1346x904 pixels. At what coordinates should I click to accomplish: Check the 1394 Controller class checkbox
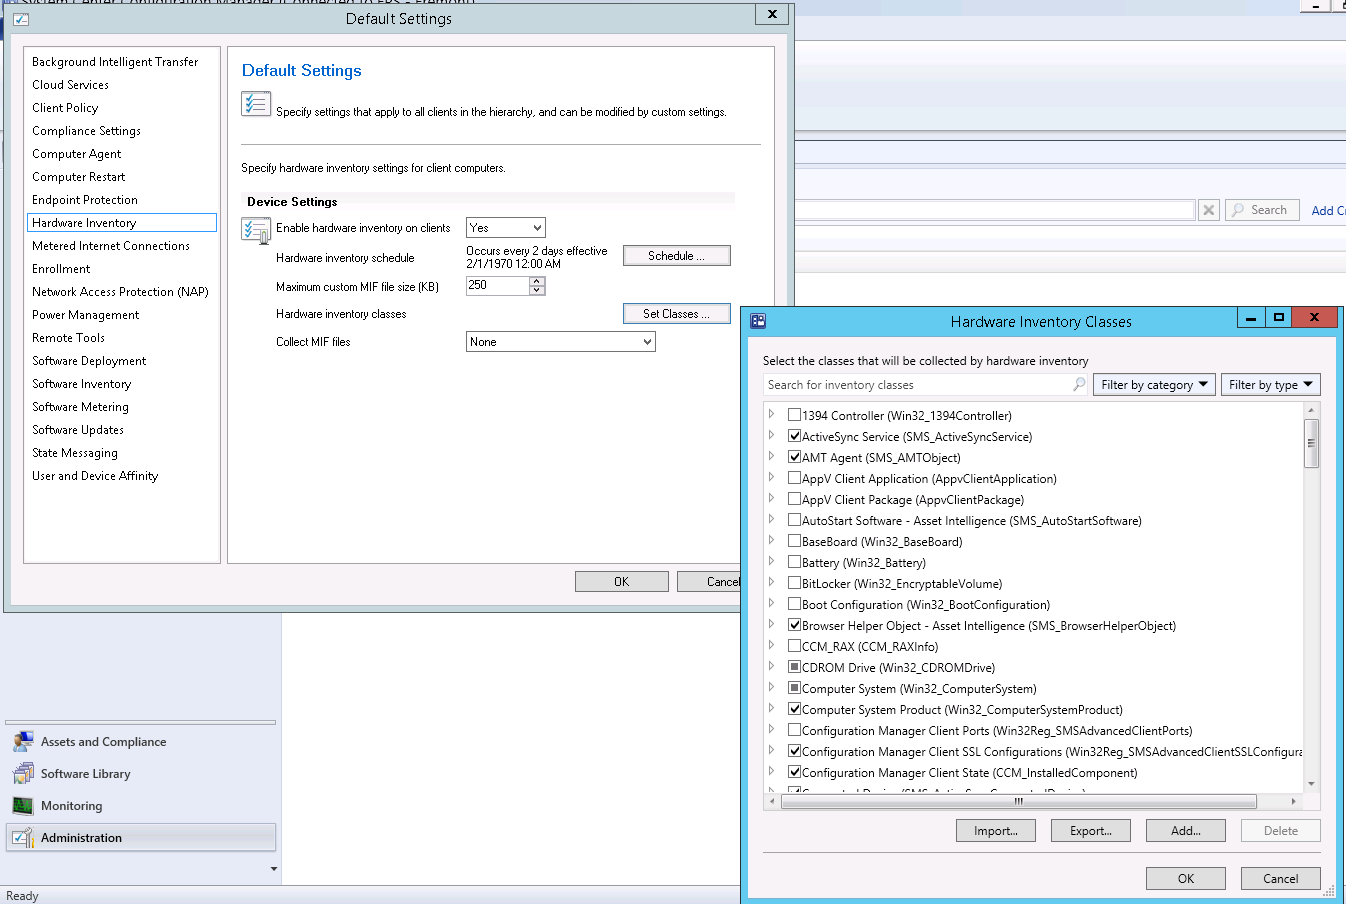tap(794, 415)
